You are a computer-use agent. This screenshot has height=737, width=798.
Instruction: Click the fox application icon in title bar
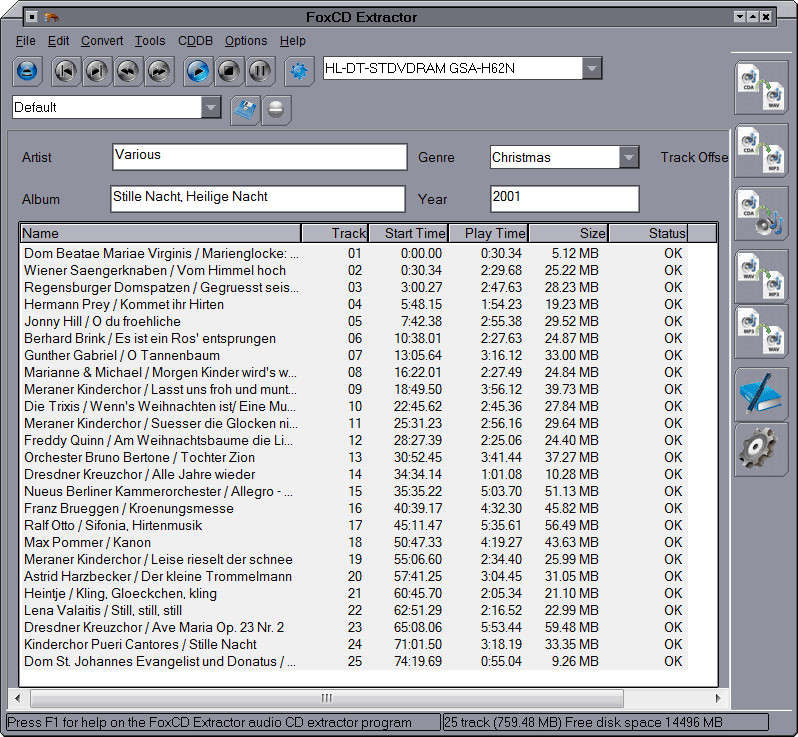tap(51, 17)
